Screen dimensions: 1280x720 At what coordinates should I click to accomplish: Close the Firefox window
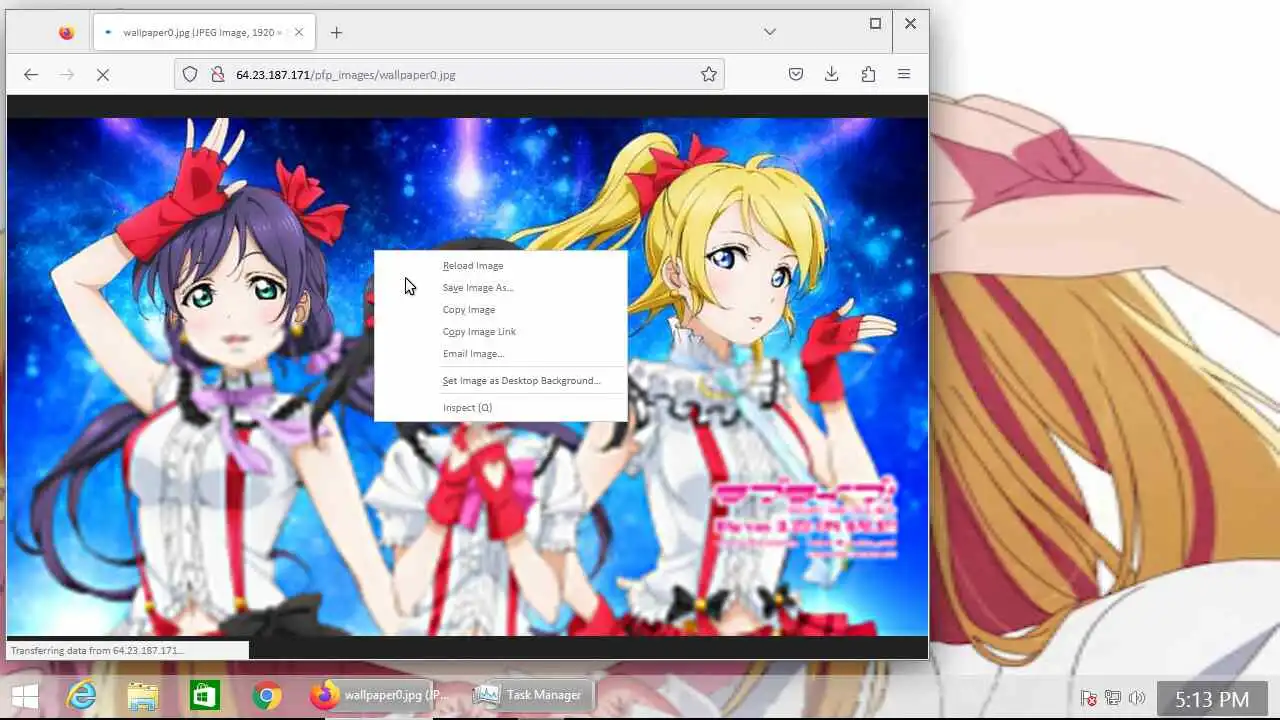[910, 23]
